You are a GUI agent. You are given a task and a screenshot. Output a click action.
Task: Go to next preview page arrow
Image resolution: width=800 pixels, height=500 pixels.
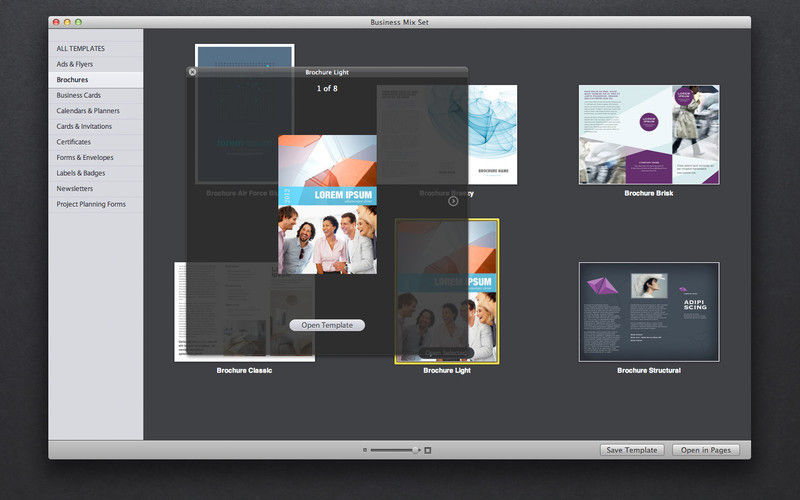pyautogui.click(x=453, y=202)
